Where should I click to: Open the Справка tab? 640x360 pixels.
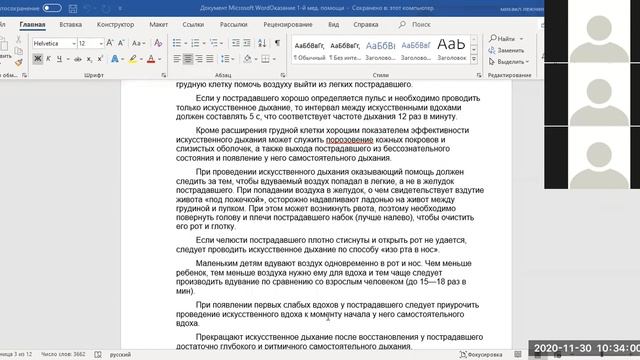(366, 24)
